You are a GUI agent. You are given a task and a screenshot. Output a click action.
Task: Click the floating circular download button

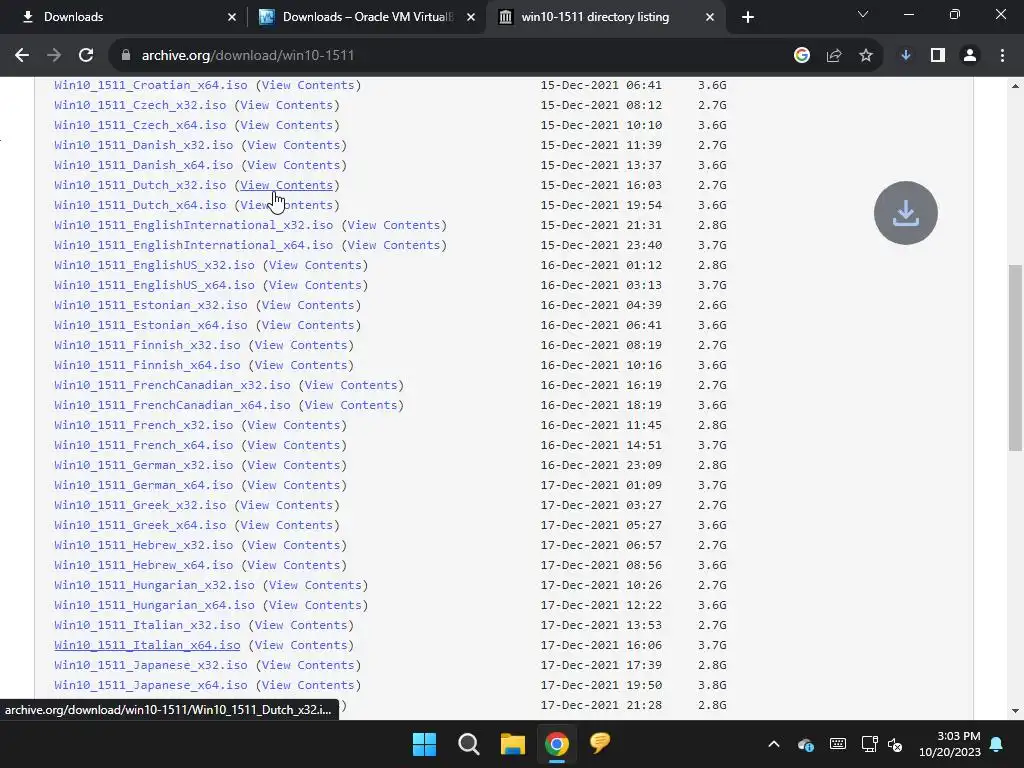tap(906, 213)
